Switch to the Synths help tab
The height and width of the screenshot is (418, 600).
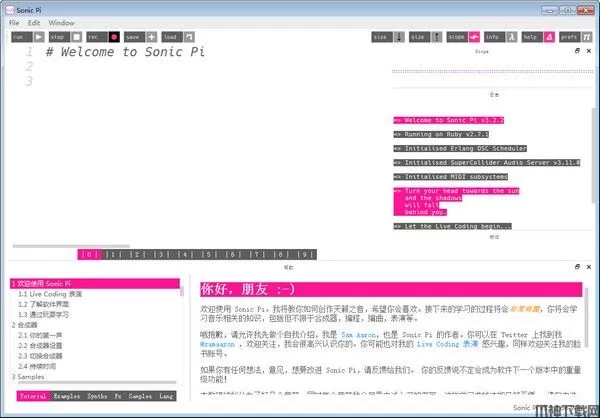point(99,397)
